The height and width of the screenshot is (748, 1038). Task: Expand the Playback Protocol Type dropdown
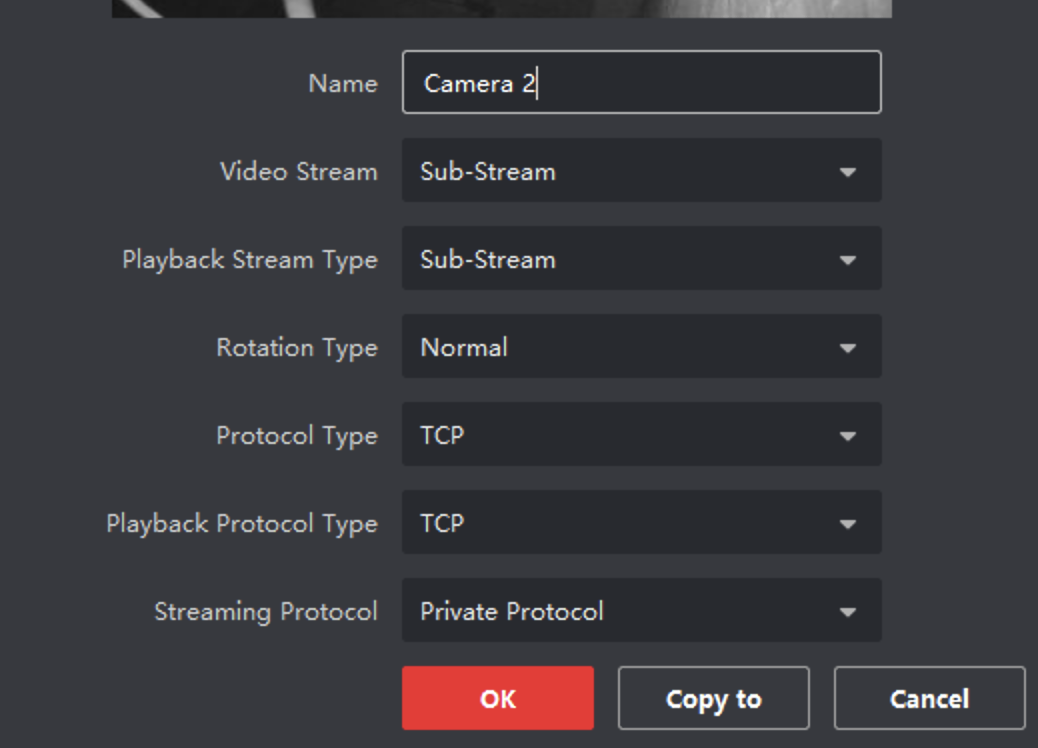(641, 523)
